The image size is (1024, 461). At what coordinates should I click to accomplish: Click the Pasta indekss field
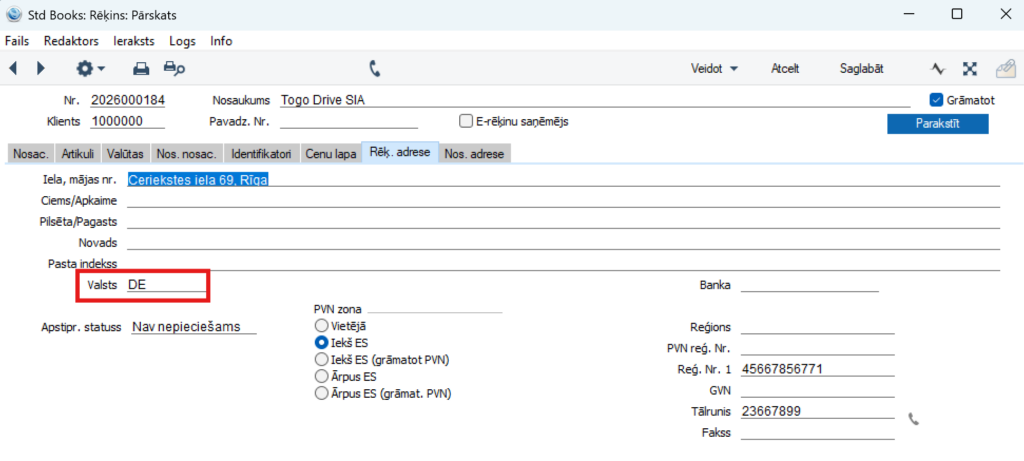564,263
